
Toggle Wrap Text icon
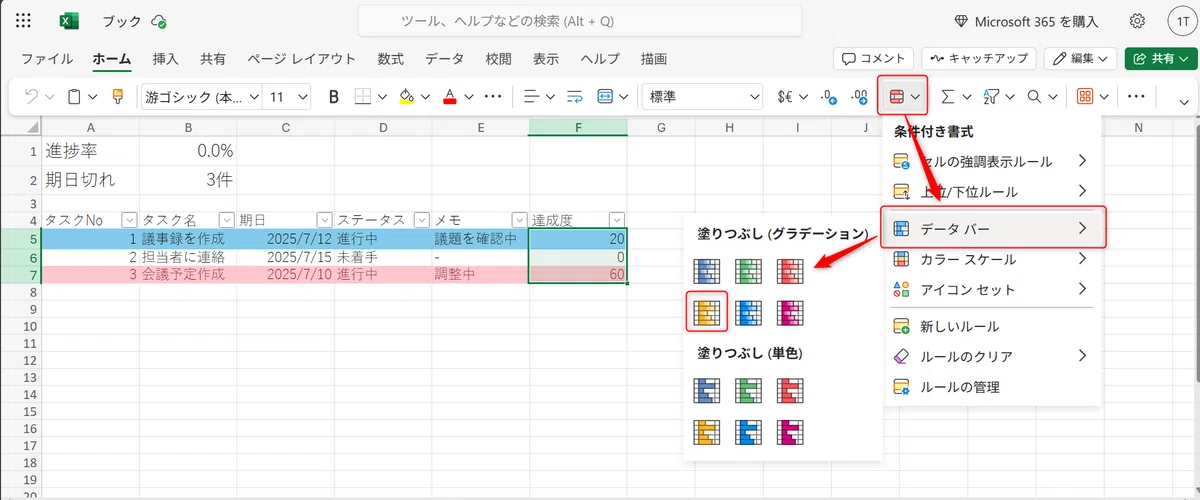click(575, 97)
